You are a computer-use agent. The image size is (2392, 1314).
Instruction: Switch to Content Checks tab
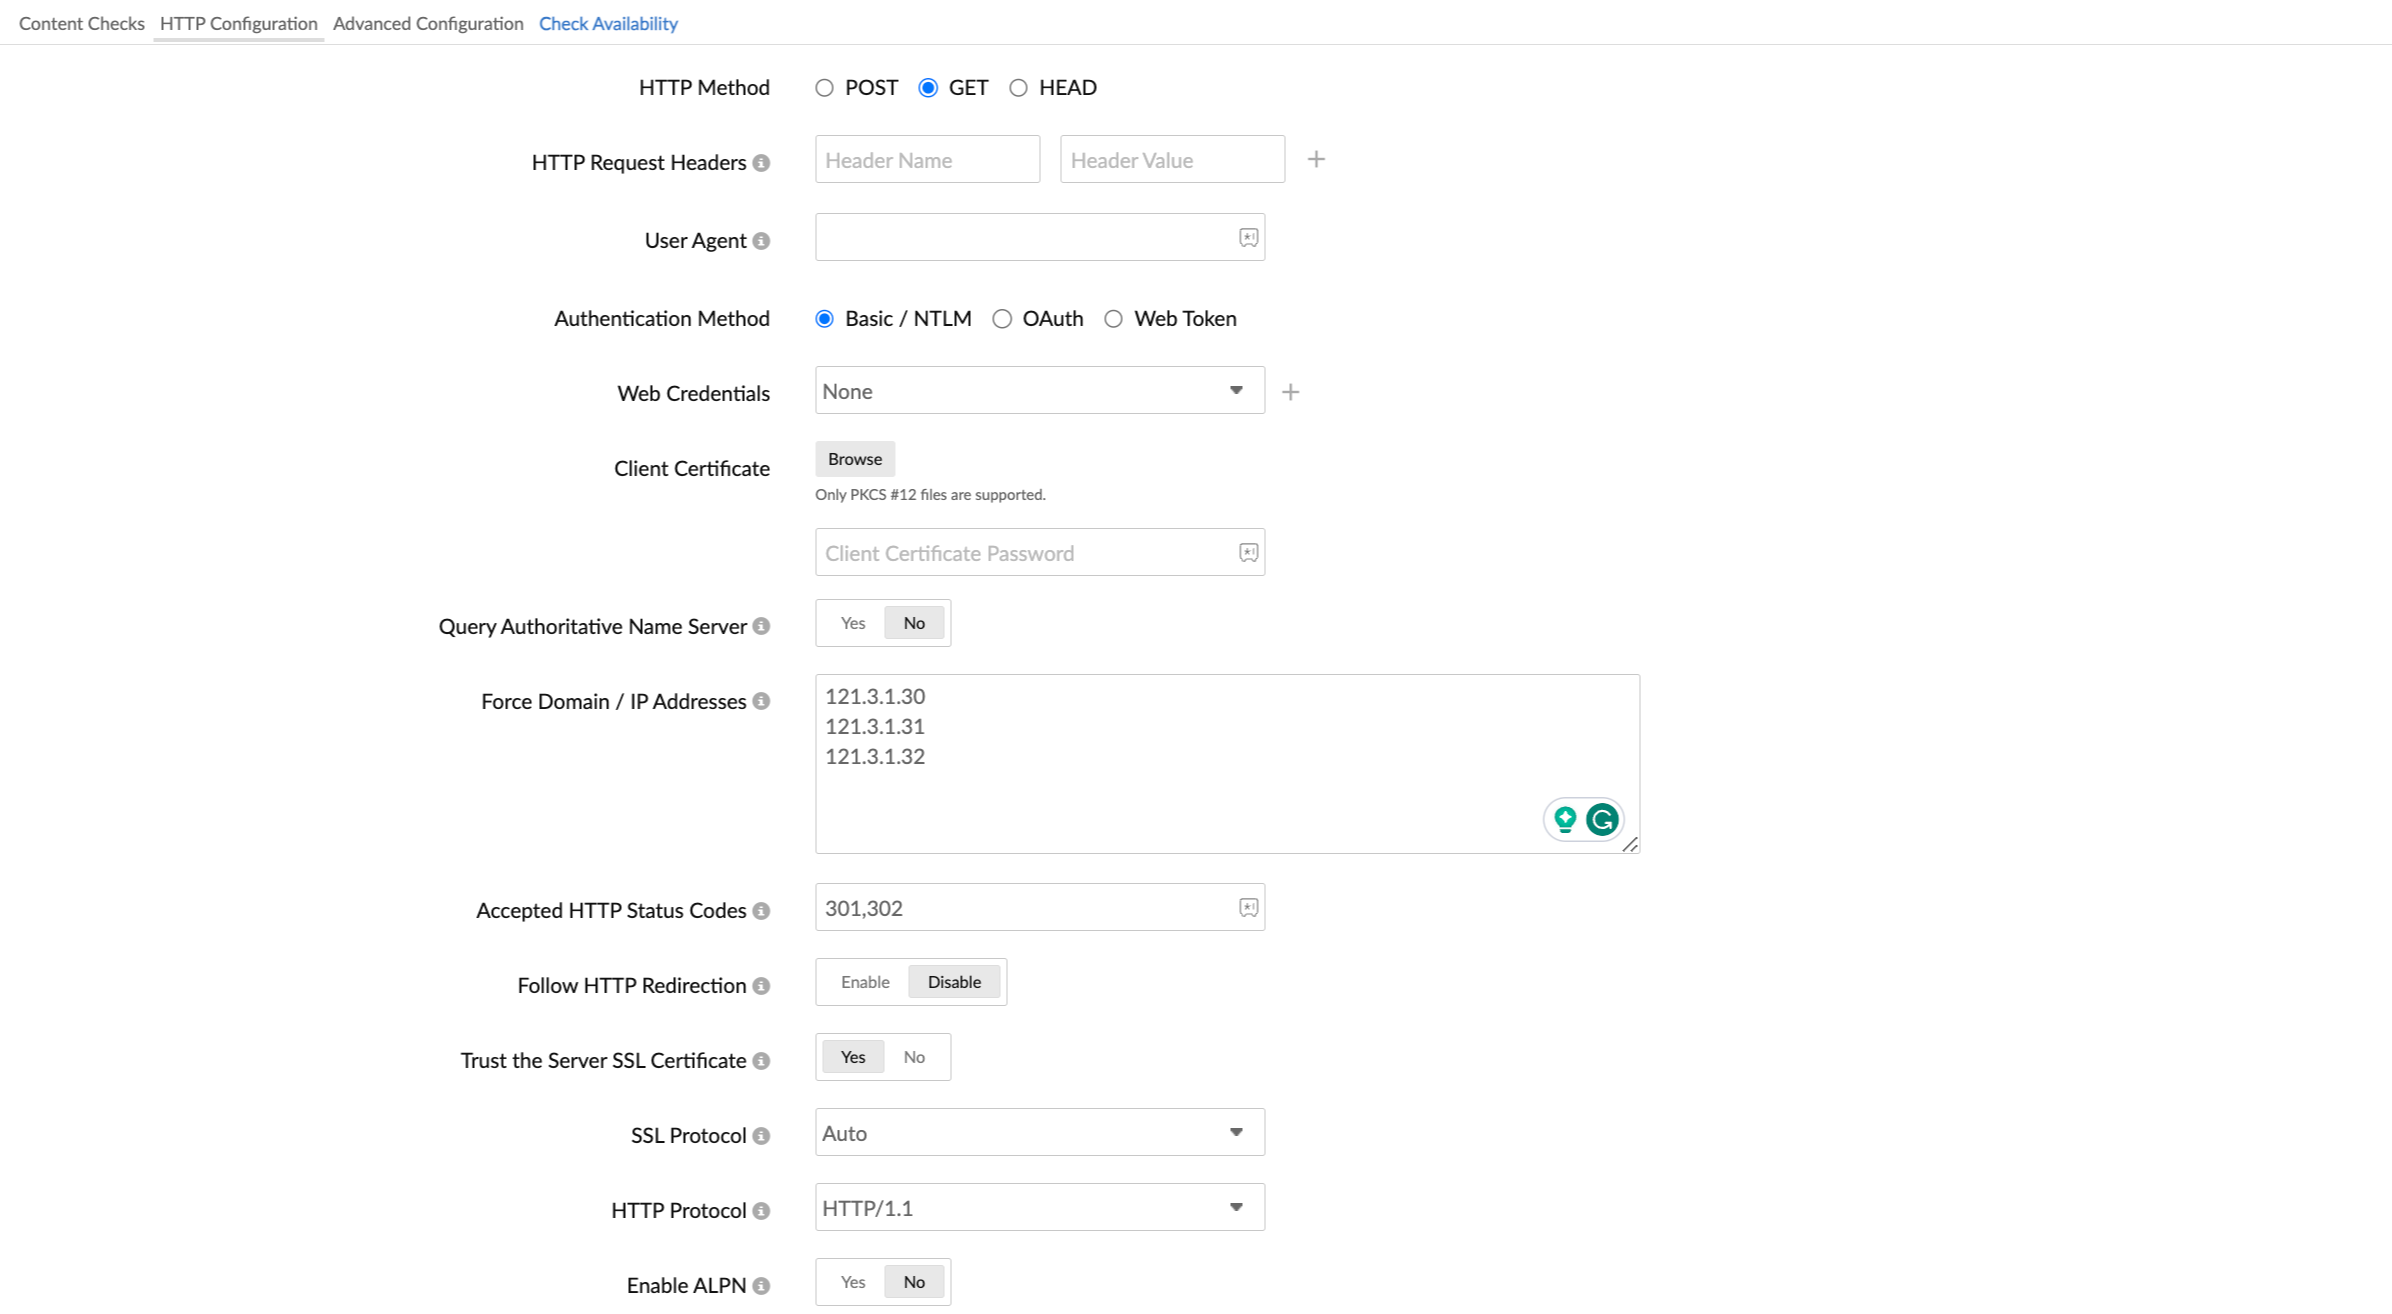click(82, 23)
